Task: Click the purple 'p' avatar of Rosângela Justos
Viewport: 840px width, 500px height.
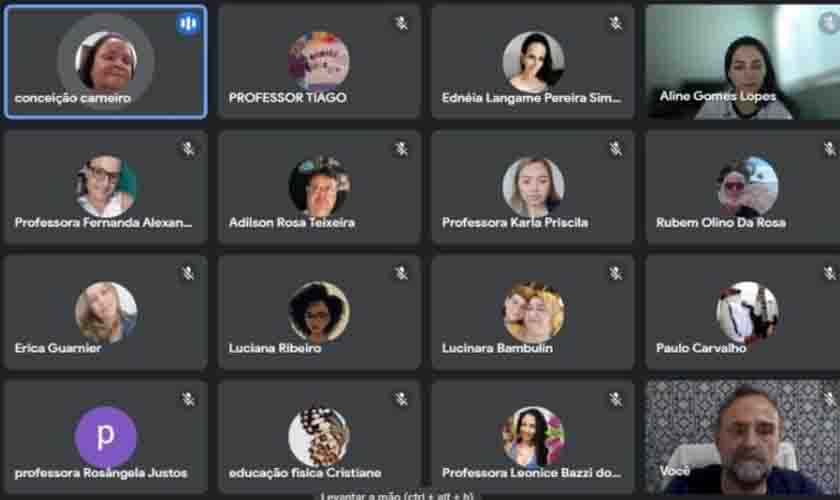Action: 106,437
